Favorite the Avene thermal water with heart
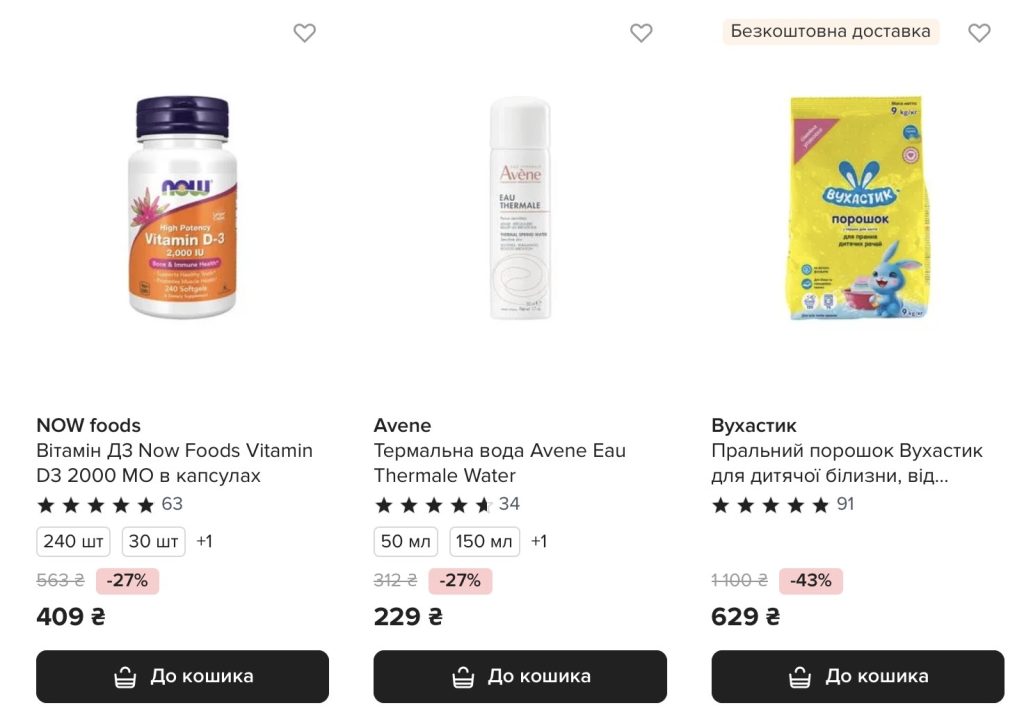Viewport: 1024px width, 717px height. (x=641, y=33)
